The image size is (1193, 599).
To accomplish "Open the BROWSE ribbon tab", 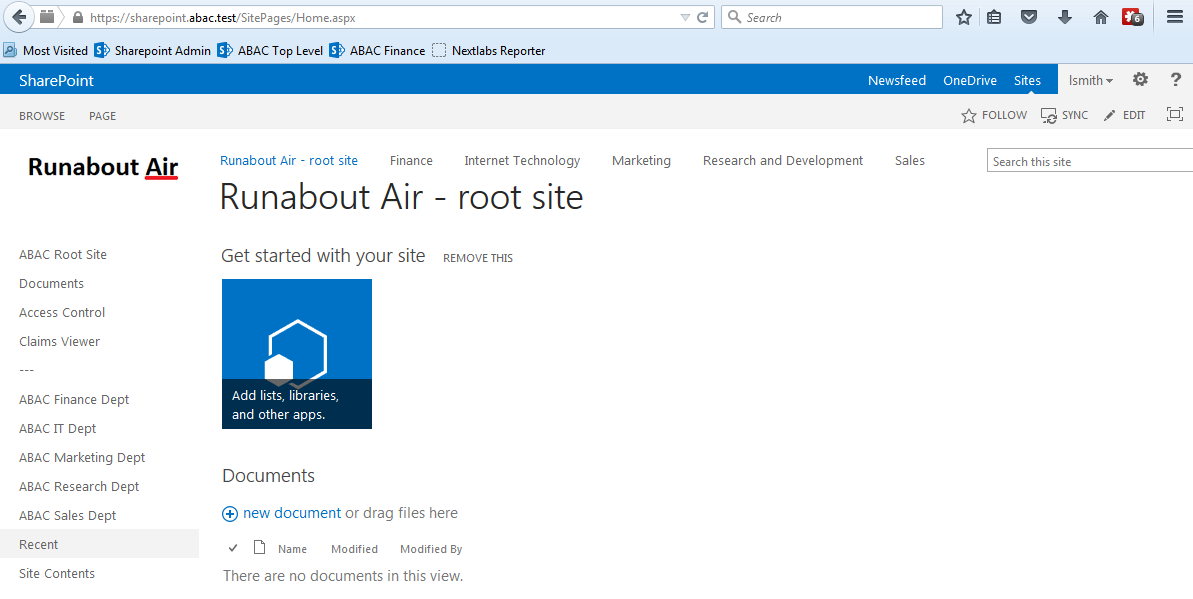I will [42, 116].
